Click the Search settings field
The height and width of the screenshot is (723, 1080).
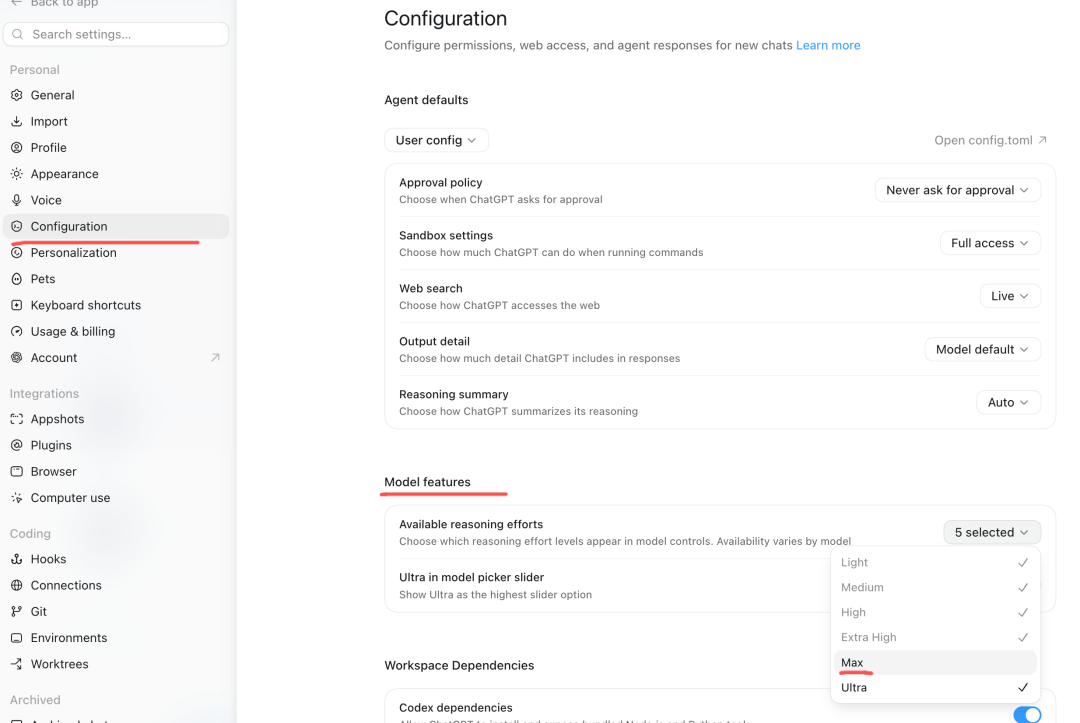(116, 34)
